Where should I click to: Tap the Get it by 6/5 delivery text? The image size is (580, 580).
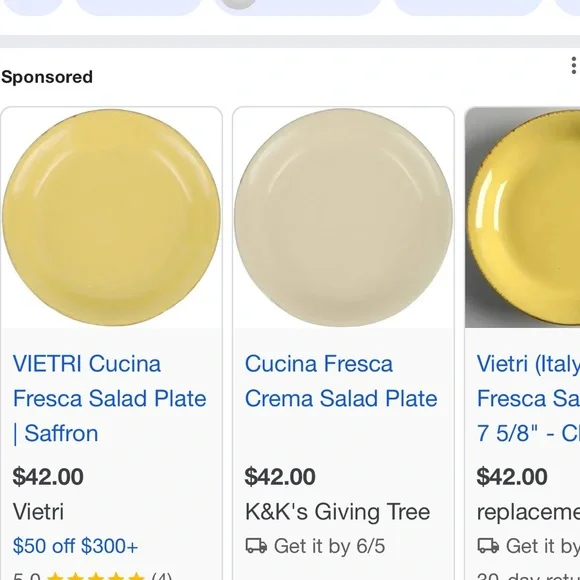click(330, 546)
